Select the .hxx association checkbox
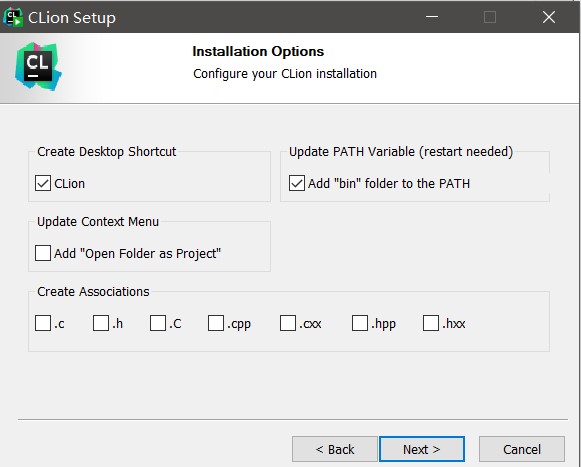The image size is (581, 467). click(431, 323)
